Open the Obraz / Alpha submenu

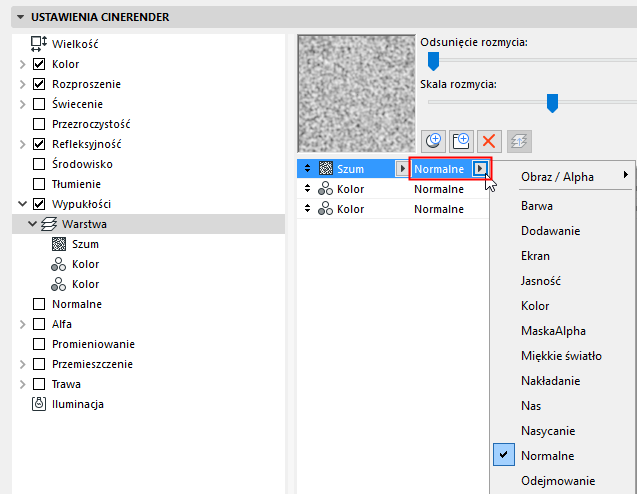tap(562, 177)
